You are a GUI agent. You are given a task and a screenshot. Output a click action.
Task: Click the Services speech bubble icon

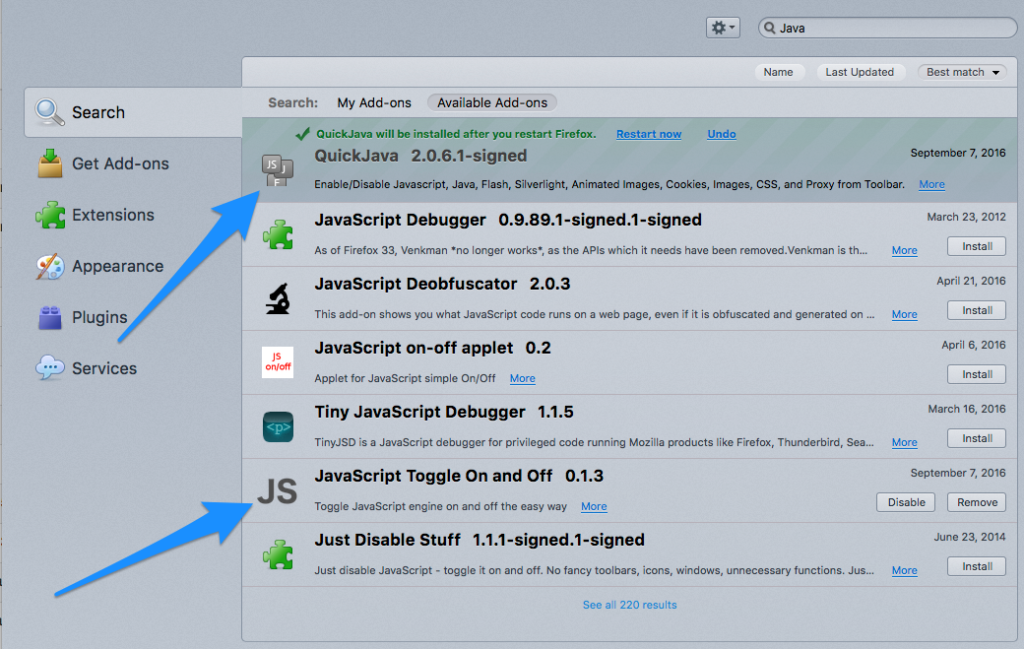point(50,368)
